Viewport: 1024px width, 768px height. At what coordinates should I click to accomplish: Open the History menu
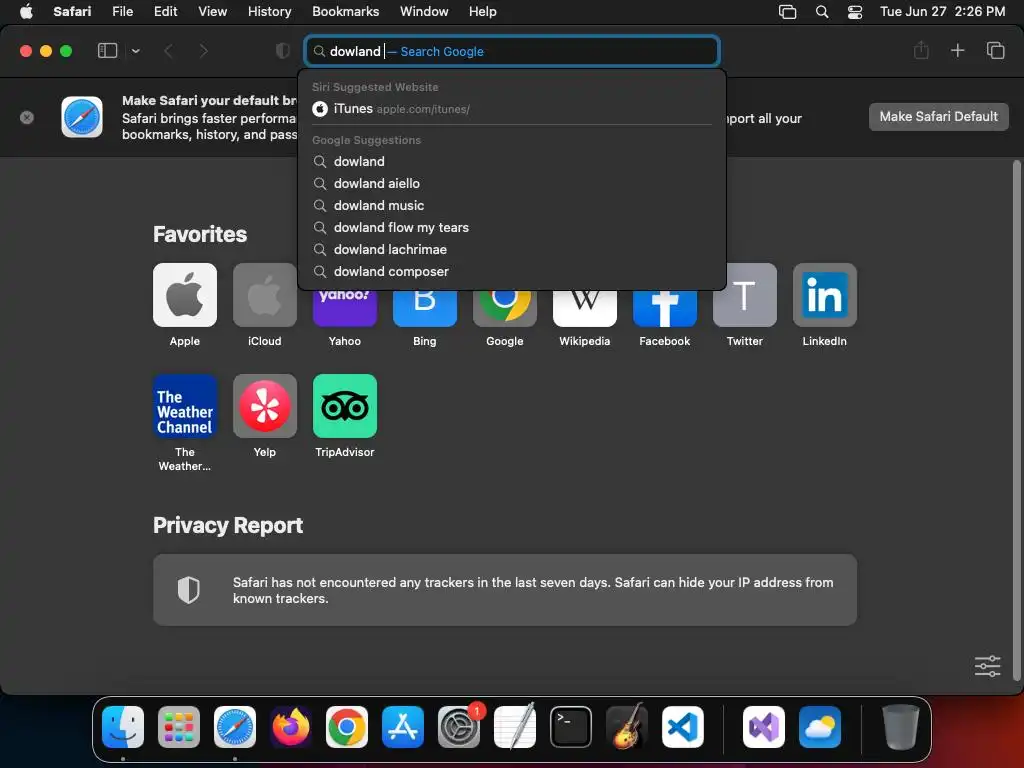[269, 11]
